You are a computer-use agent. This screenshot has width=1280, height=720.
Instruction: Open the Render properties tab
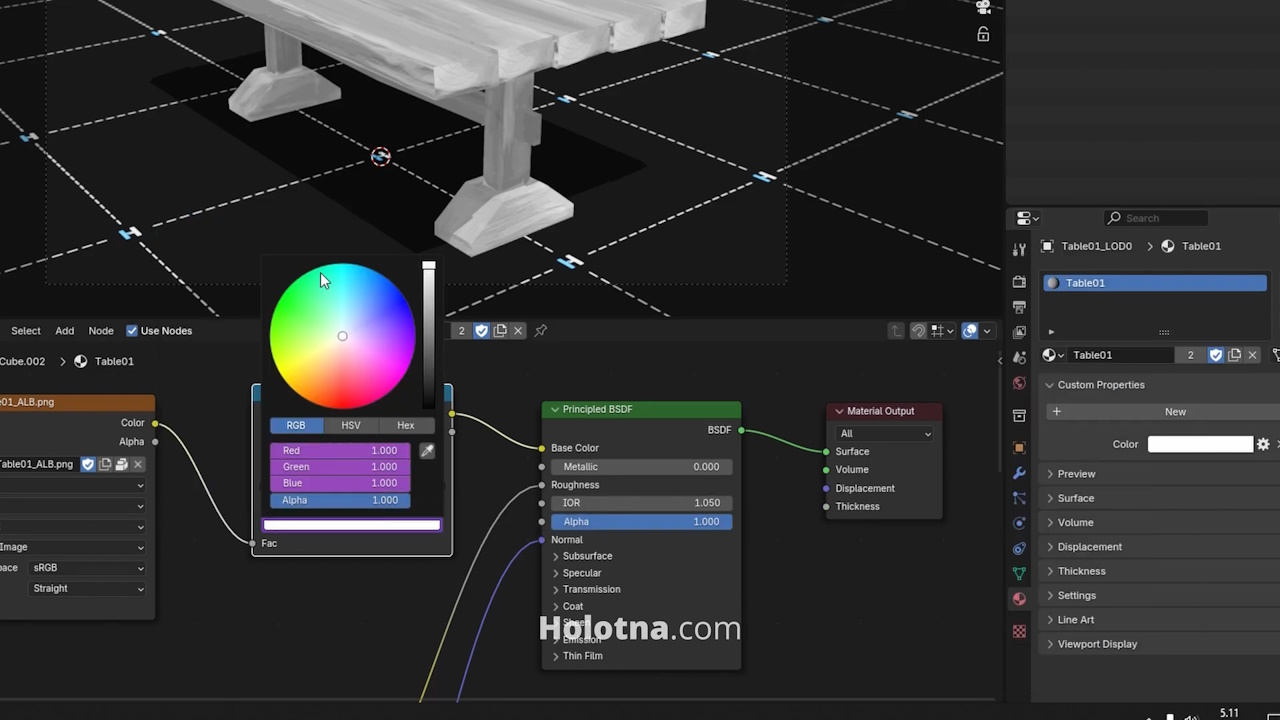[1019, 282]
